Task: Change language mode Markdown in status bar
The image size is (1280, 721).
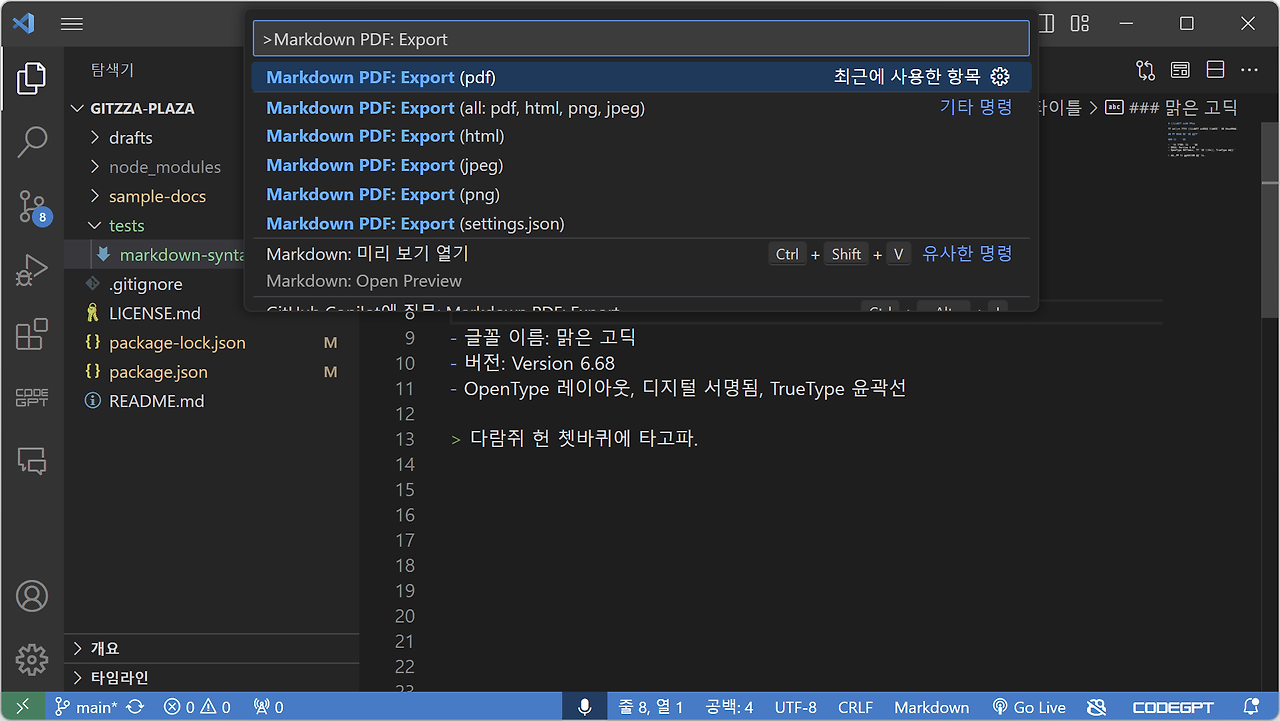Action: 932,707
